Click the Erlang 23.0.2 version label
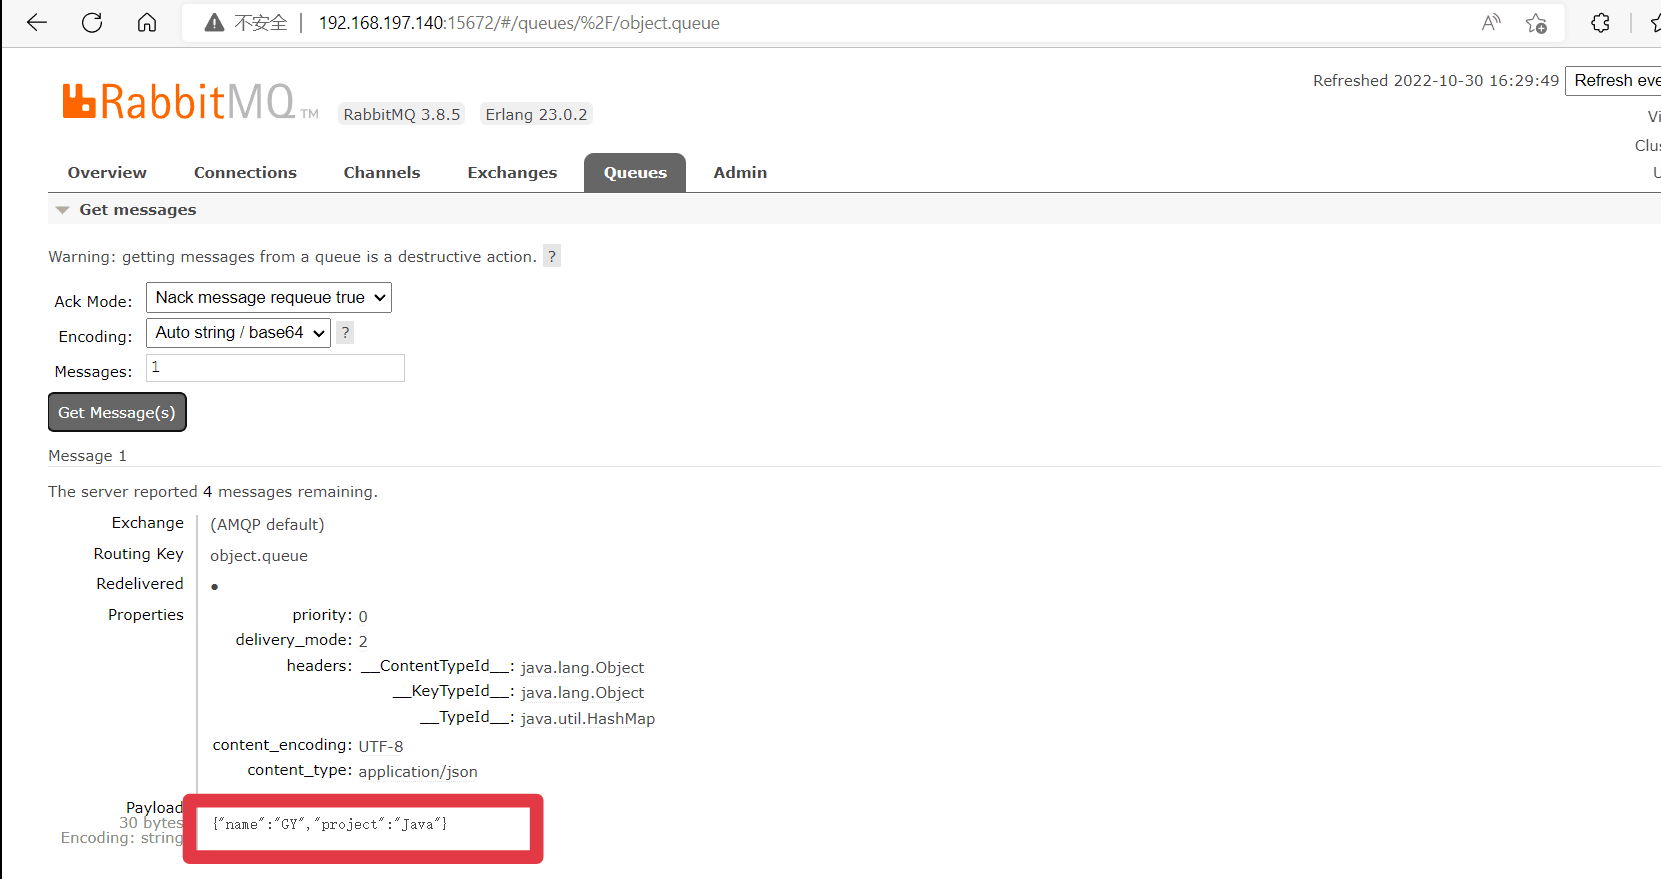Image resolution: width=1661 pixels, height=879 pixels. click(536, 114)
